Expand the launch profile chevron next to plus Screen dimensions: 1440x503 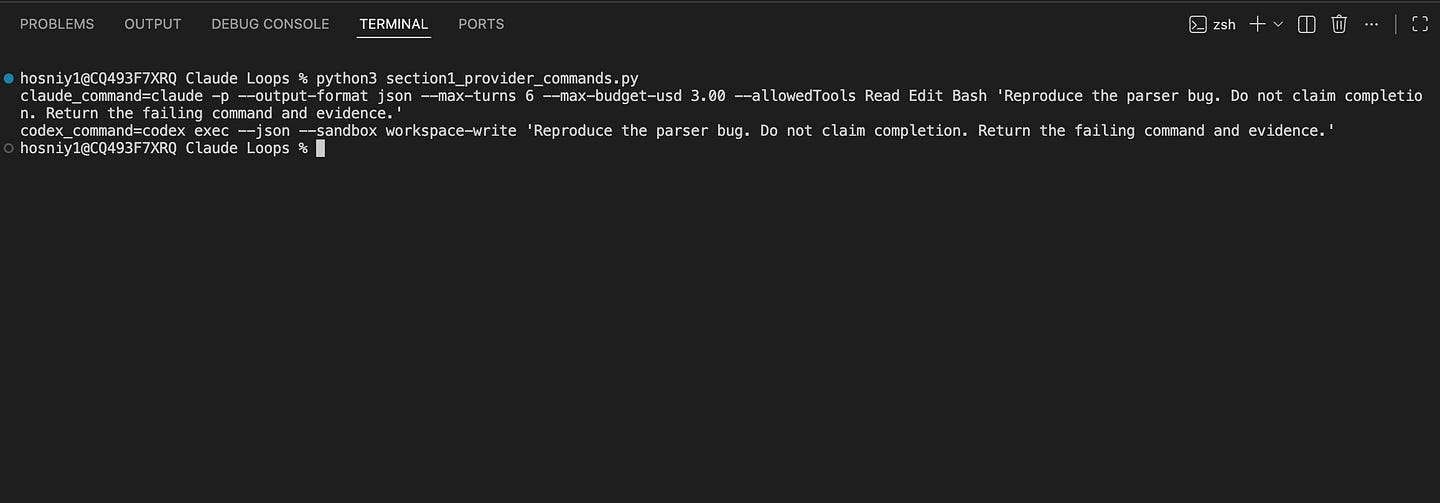point(1278,24)
